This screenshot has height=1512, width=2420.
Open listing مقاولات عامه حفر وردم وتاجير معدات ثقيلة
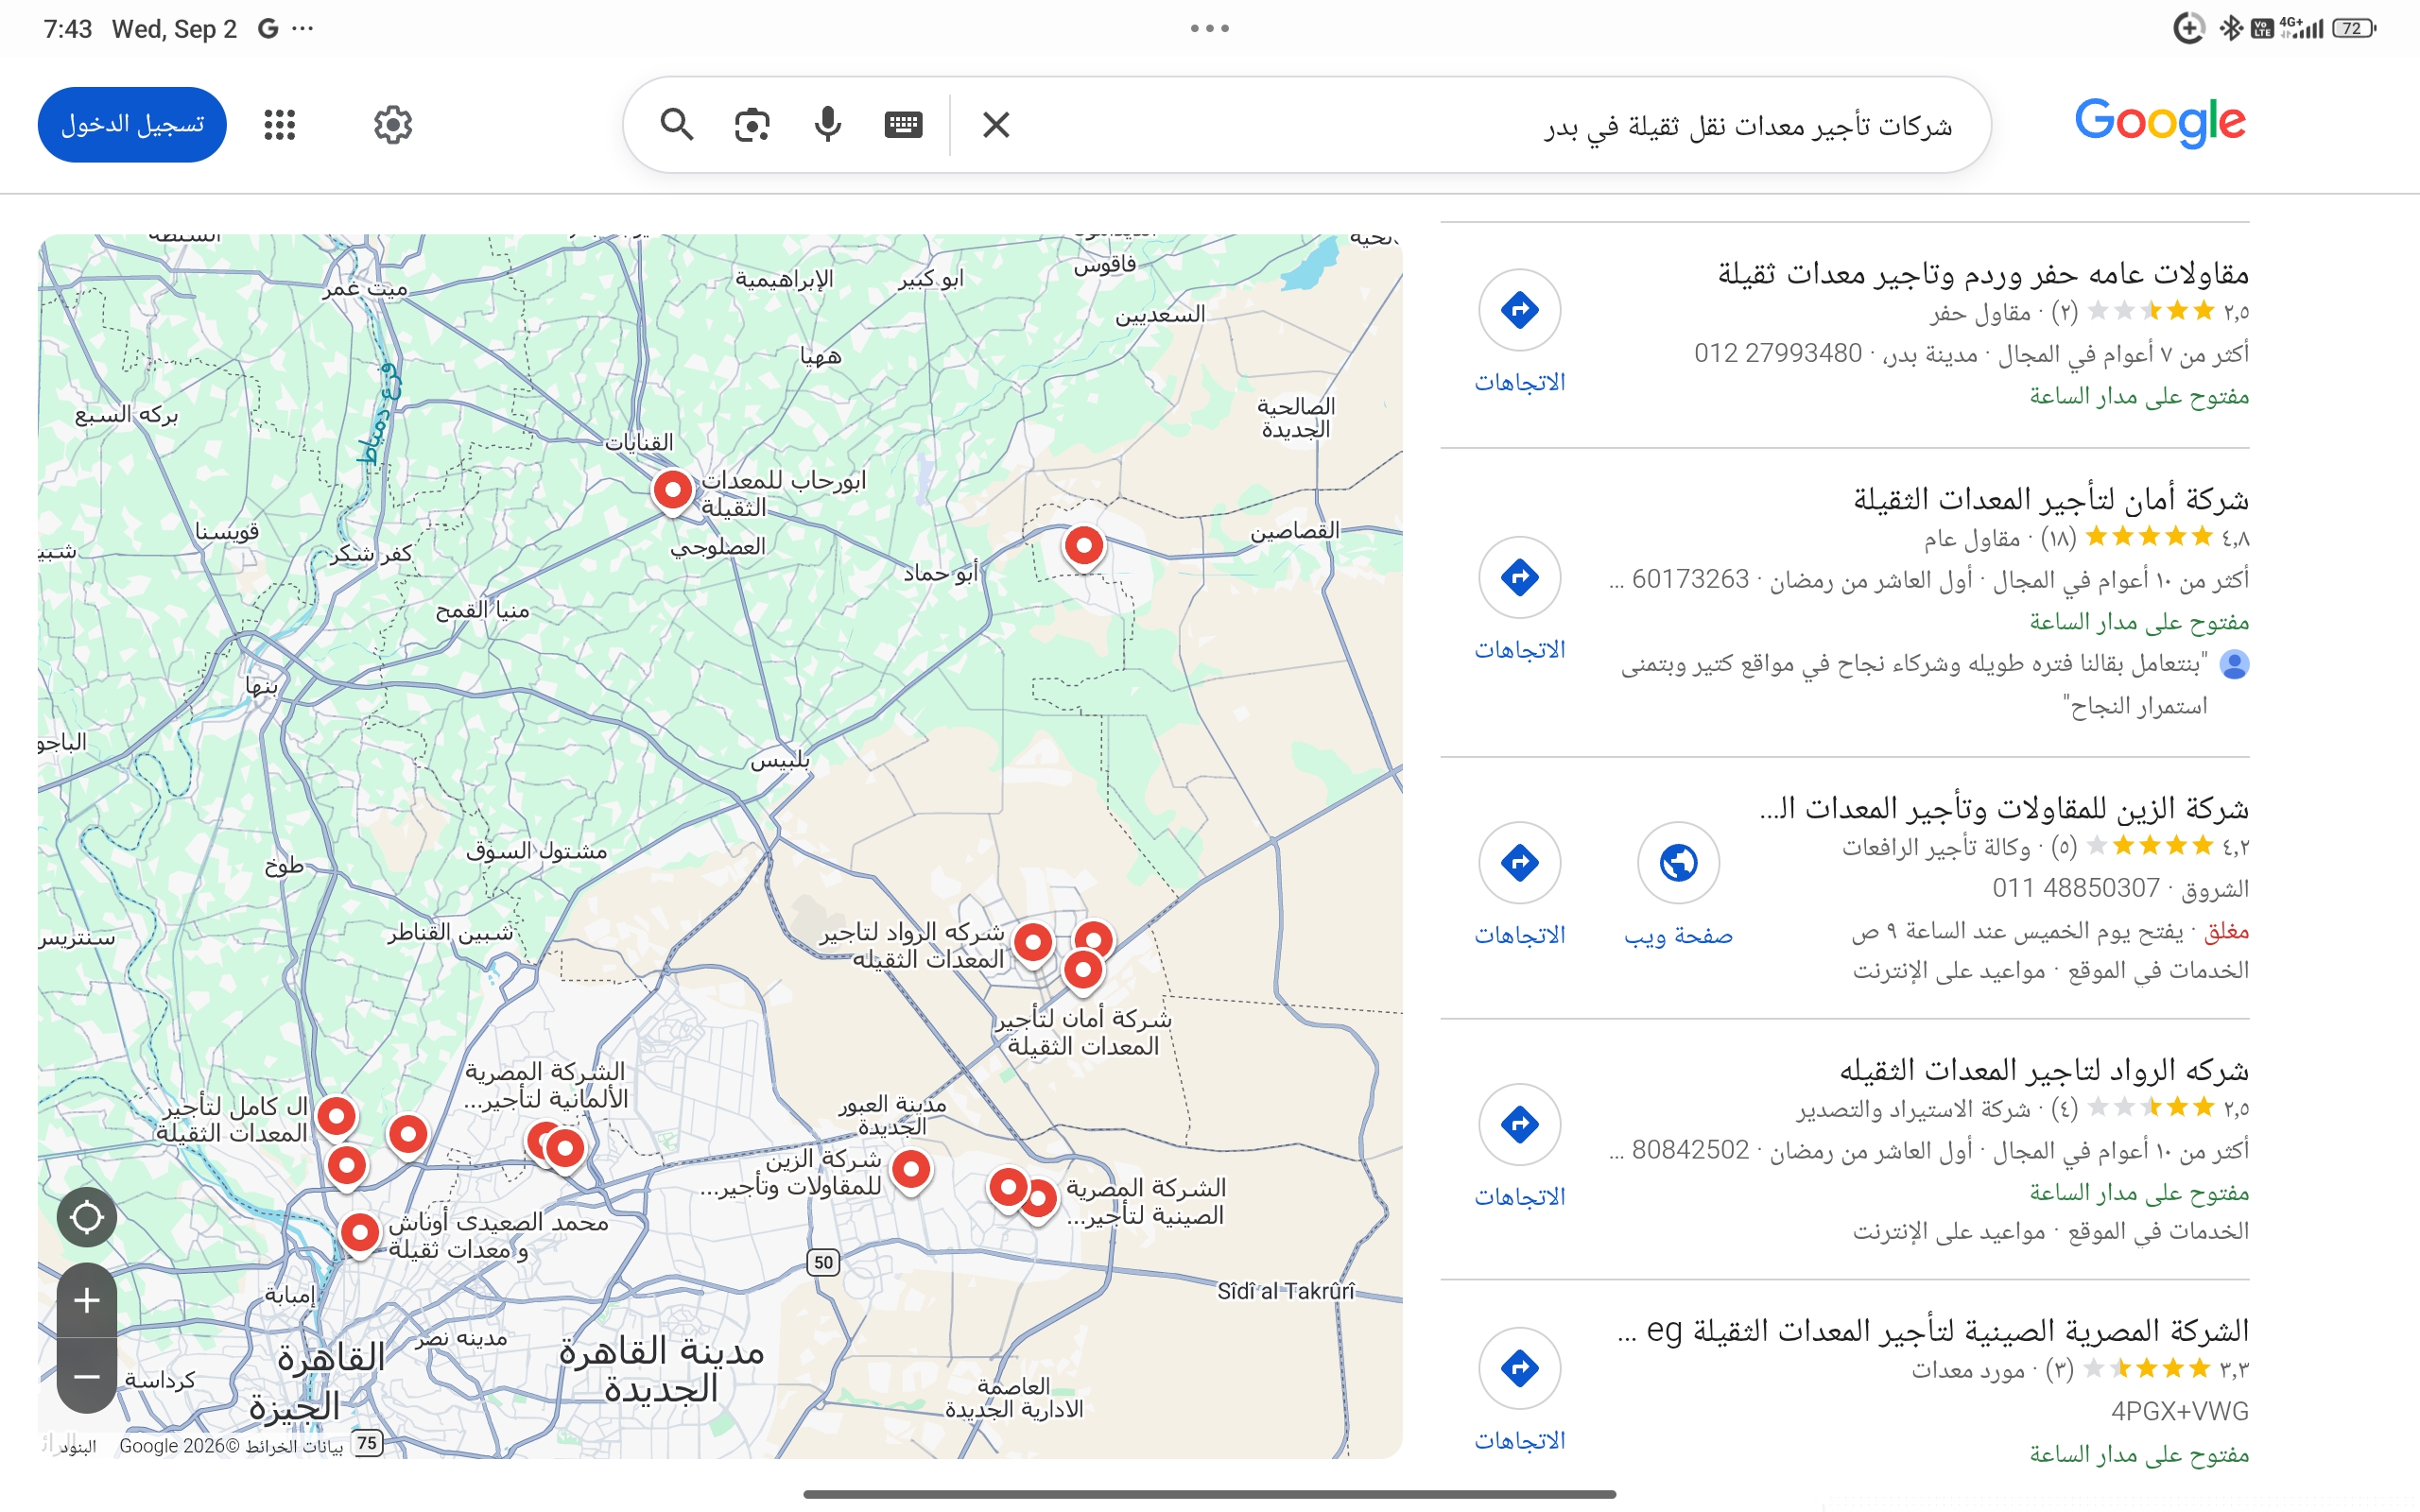[x=1983, y=273]
